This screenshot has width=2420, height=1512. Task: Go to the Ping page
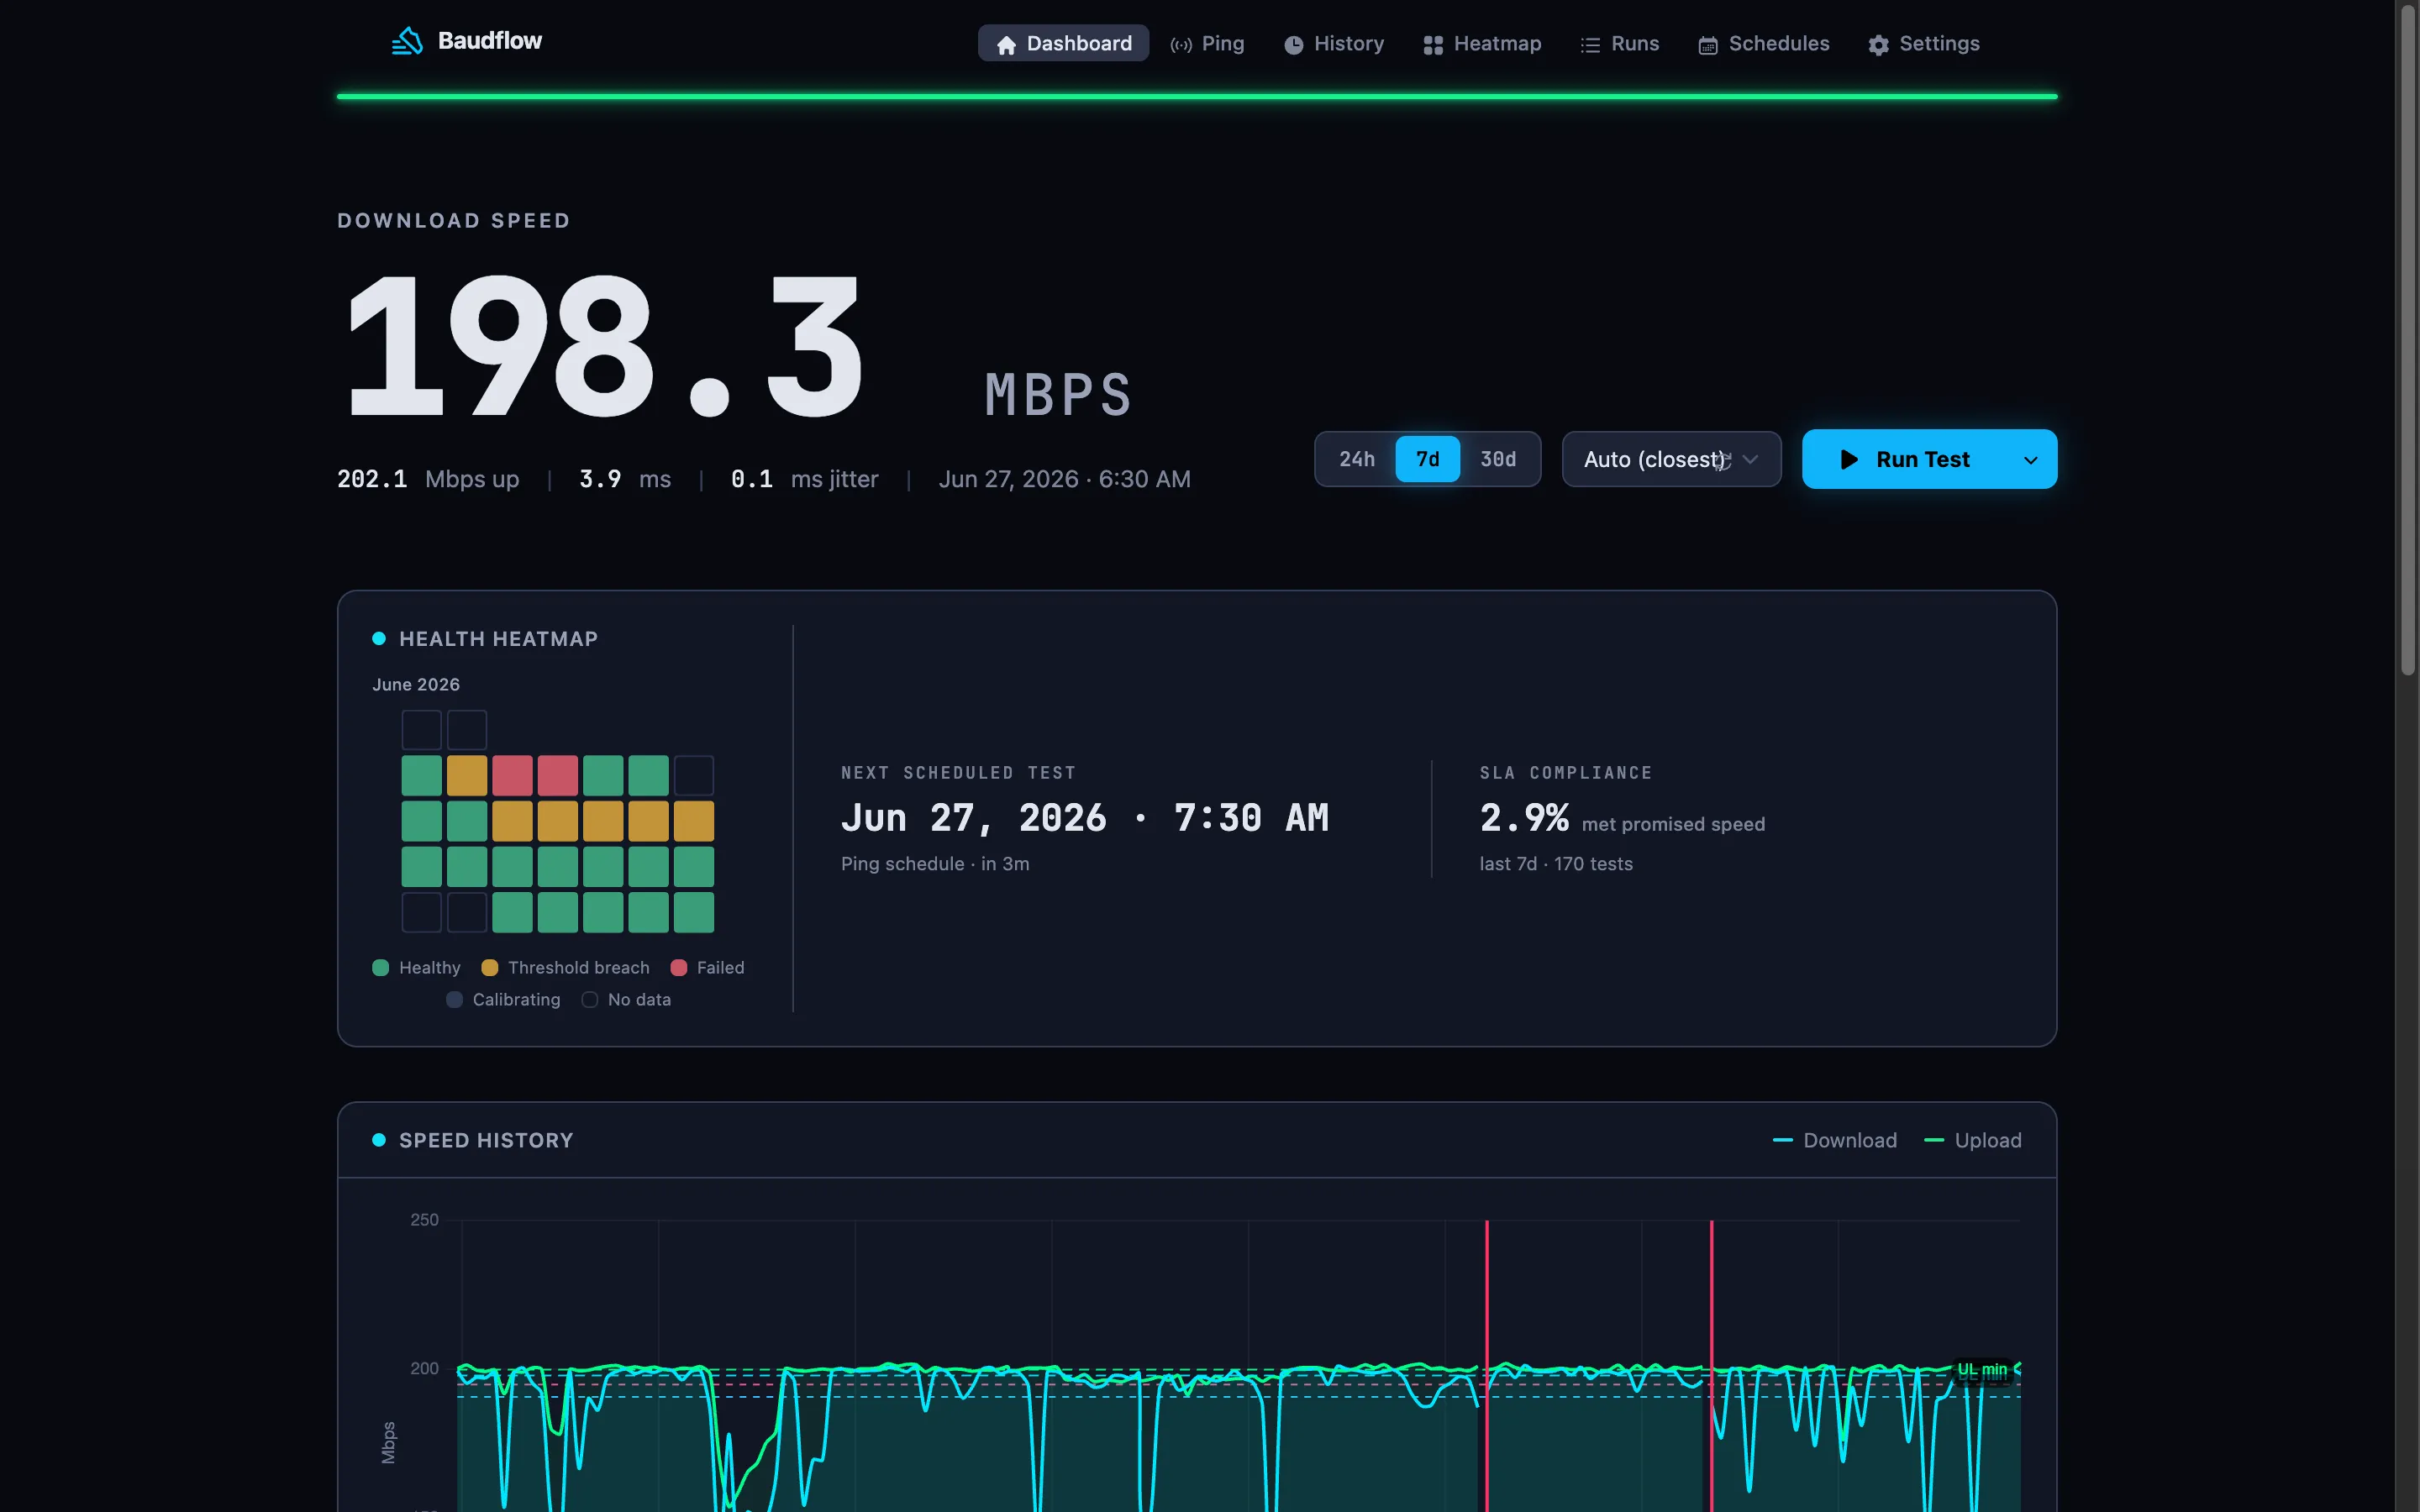[x=1207, y=43]
